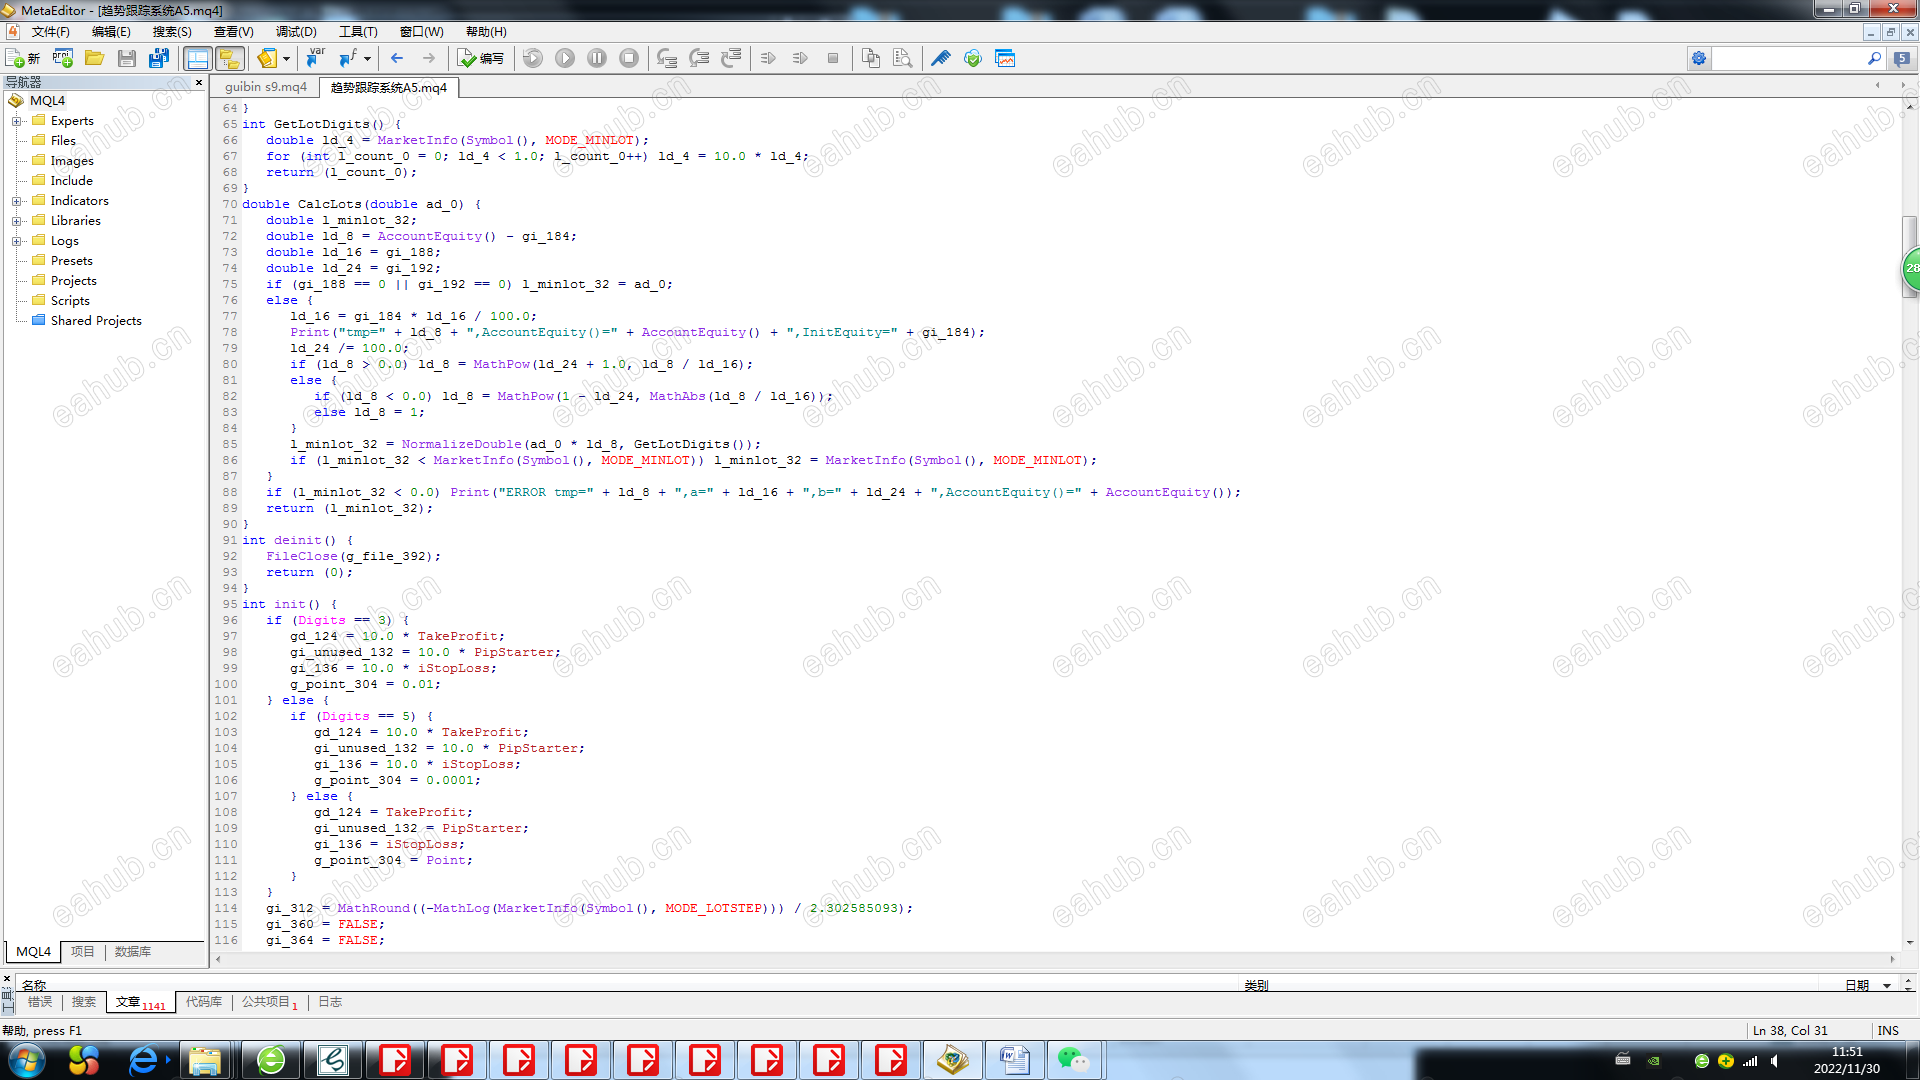The image size is (1920, 1080).
Task: Click the New project icon
Action: click(63, 59)
